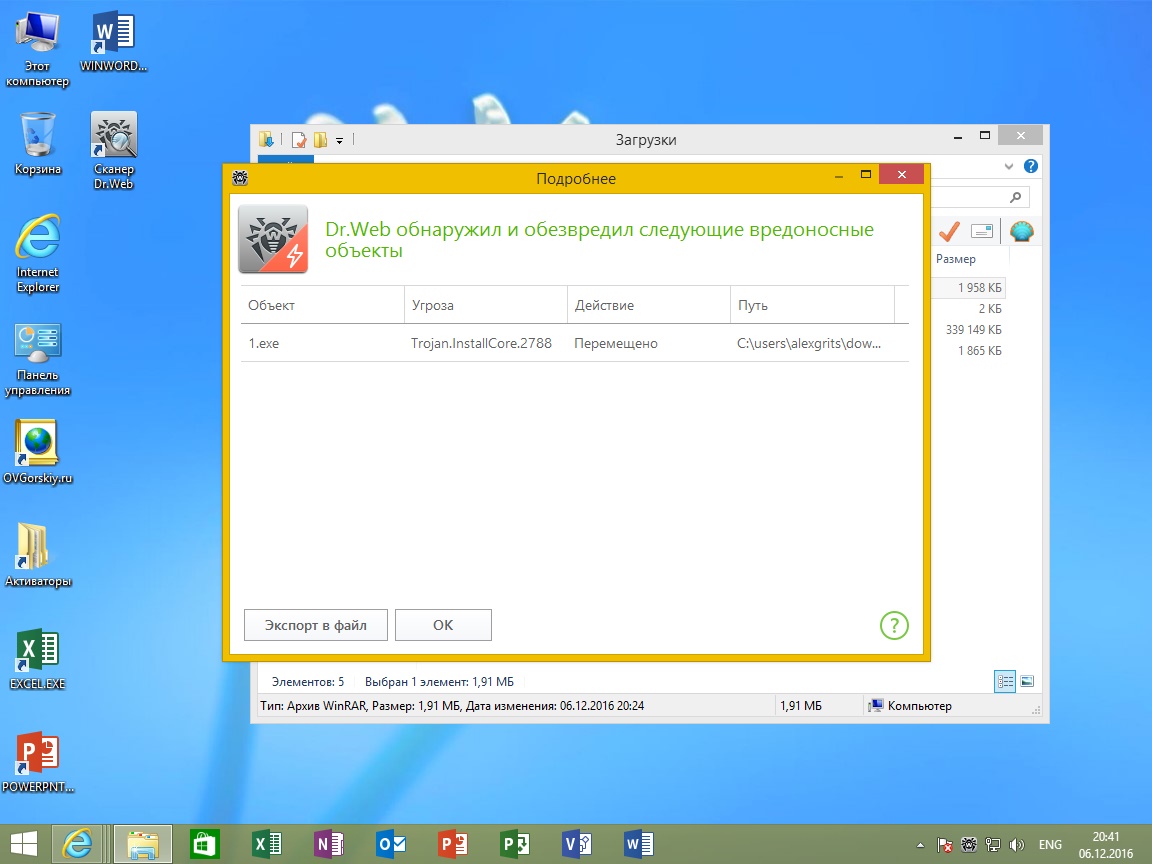The image size is (1152, 864).
Task: Sort by Действие column header
Action: pos(648,305)
